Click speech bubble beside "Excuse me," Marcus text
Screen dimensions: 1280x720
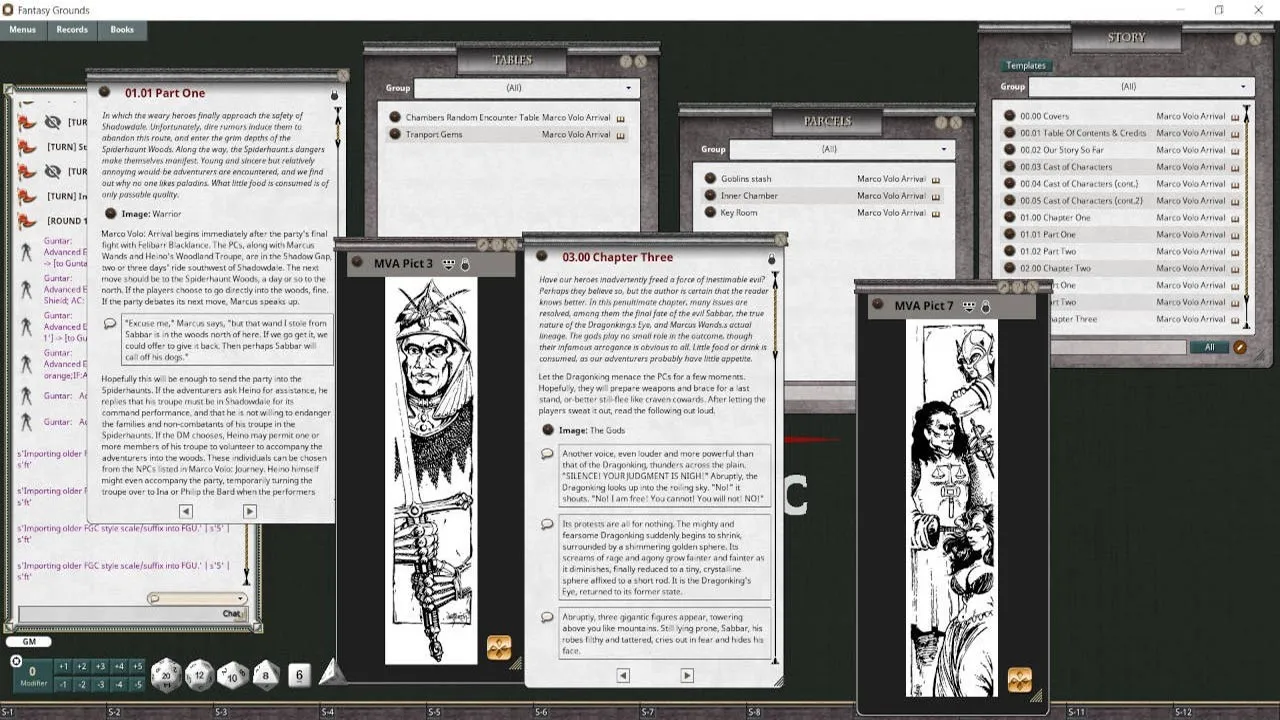(110, 324)
